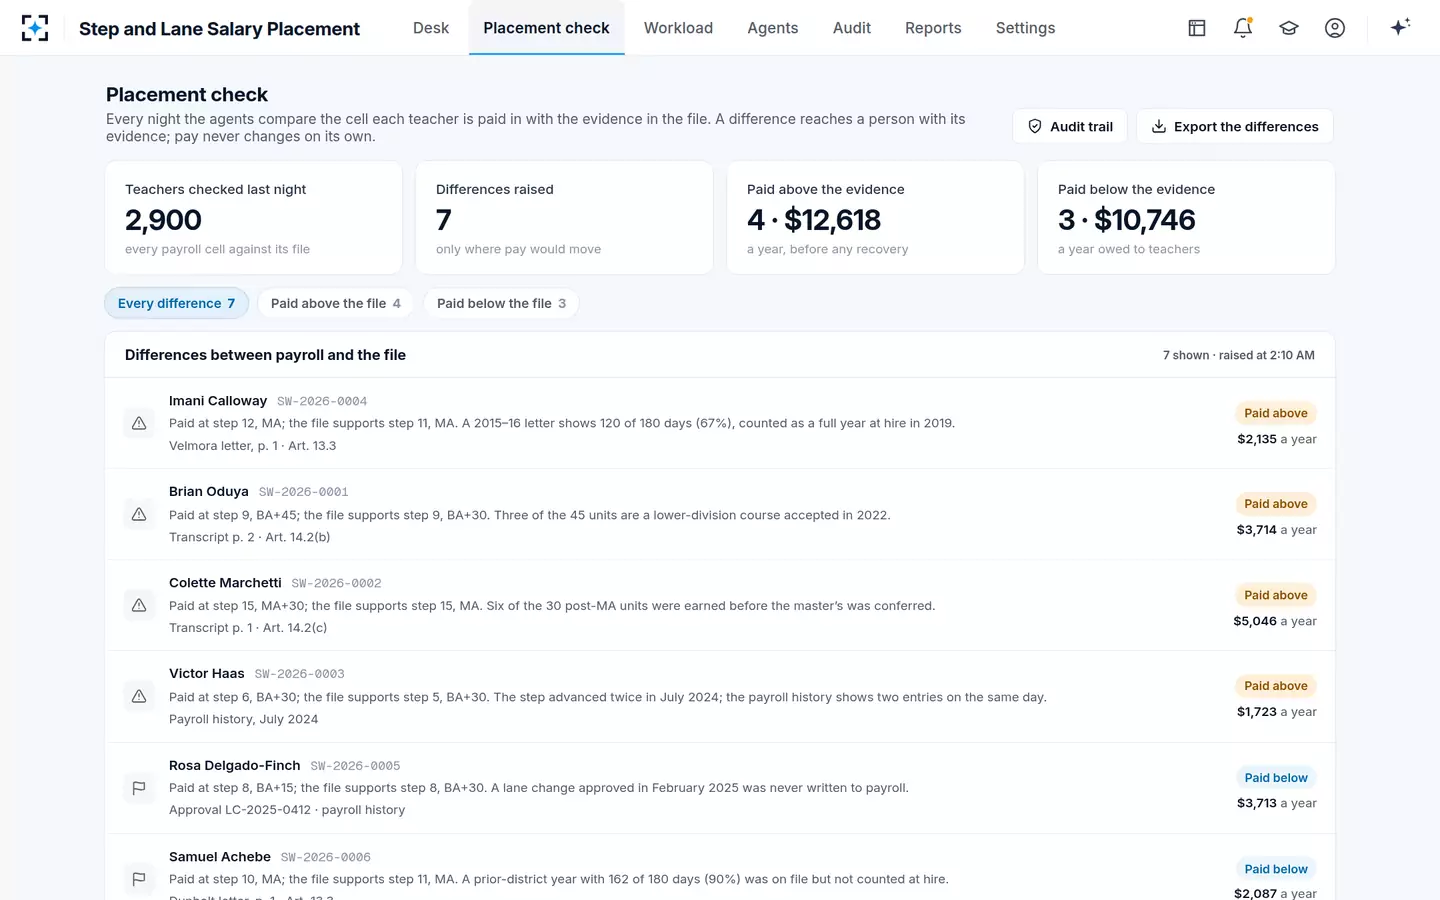Open Imani Calloway's difference
Screen dimensions: 1440x900
(x=720, y=423)
